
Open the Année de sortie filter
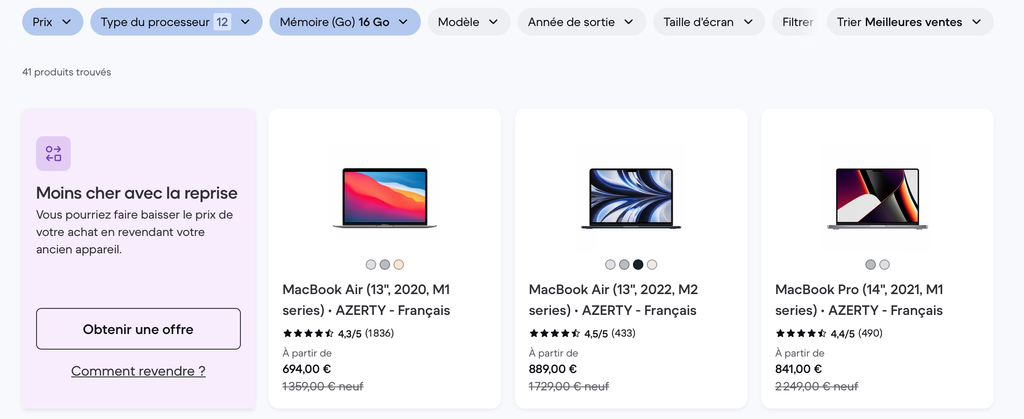point(580,22)
